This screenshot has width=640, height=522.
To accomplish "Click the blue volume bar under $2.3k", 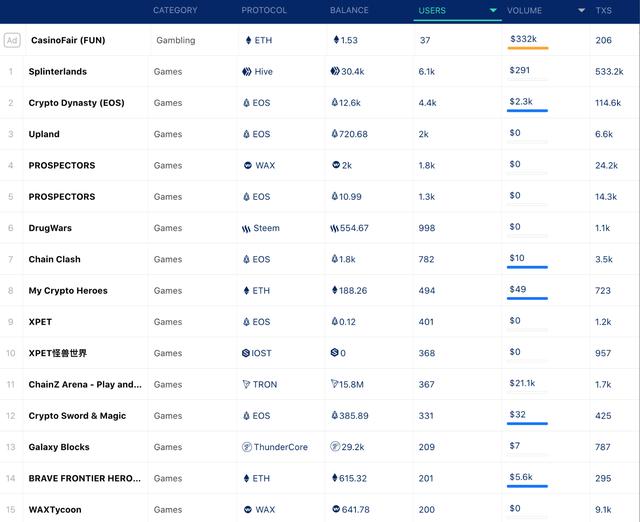I will (x=527, y=111).
